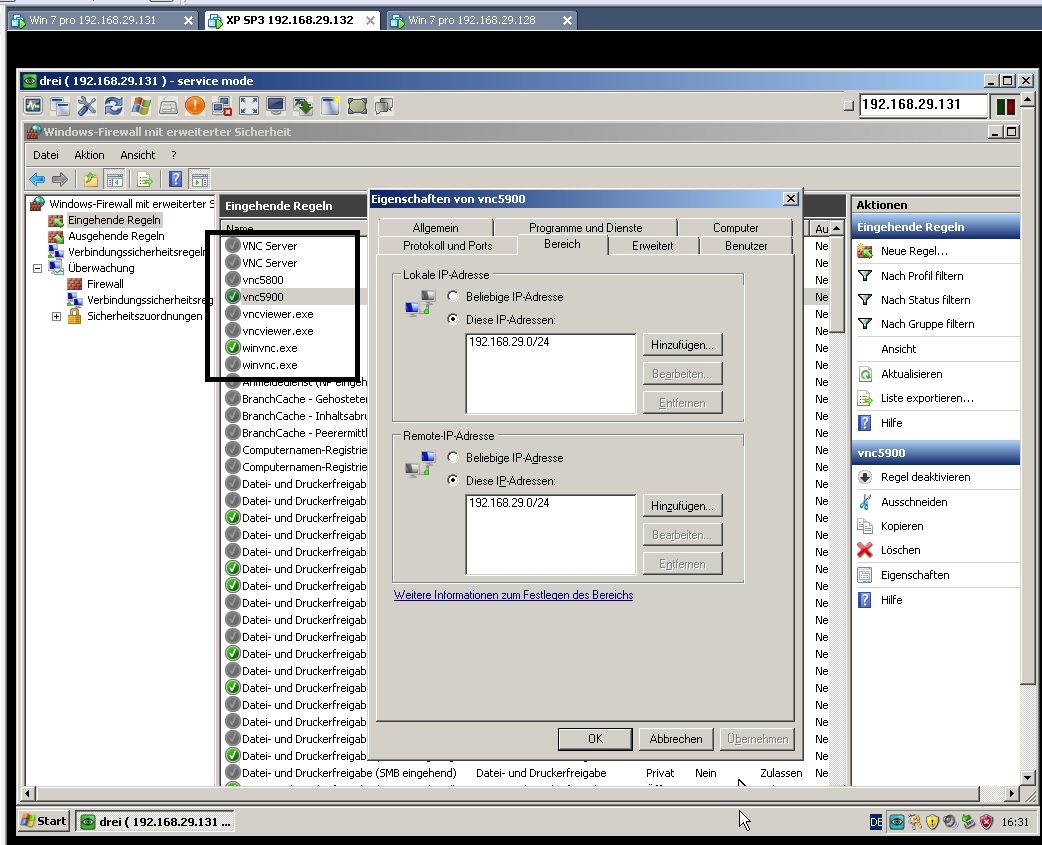The image size is (1042, 845).
Task: Select Beliebige IP-Adresse under Lokale IP-Adresse
Action: coord(453,296)
